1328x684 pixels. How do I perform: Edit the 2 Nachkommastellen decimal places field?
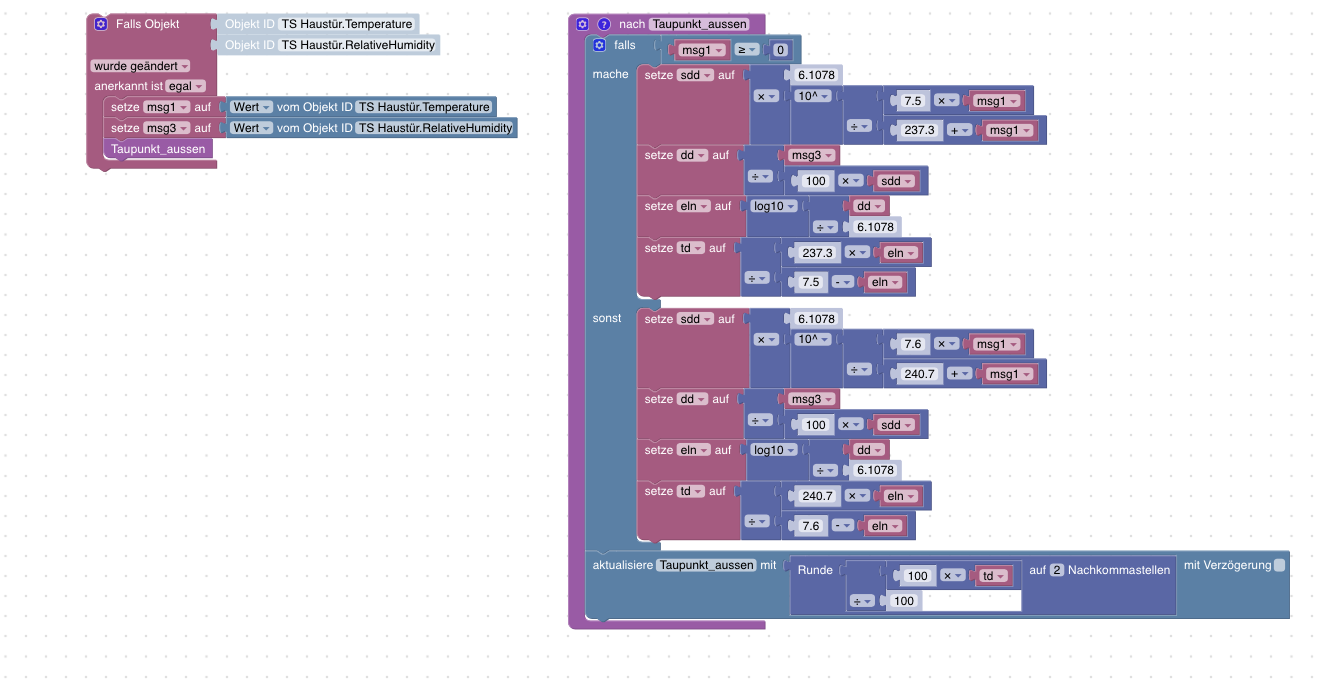[1056, 570]
